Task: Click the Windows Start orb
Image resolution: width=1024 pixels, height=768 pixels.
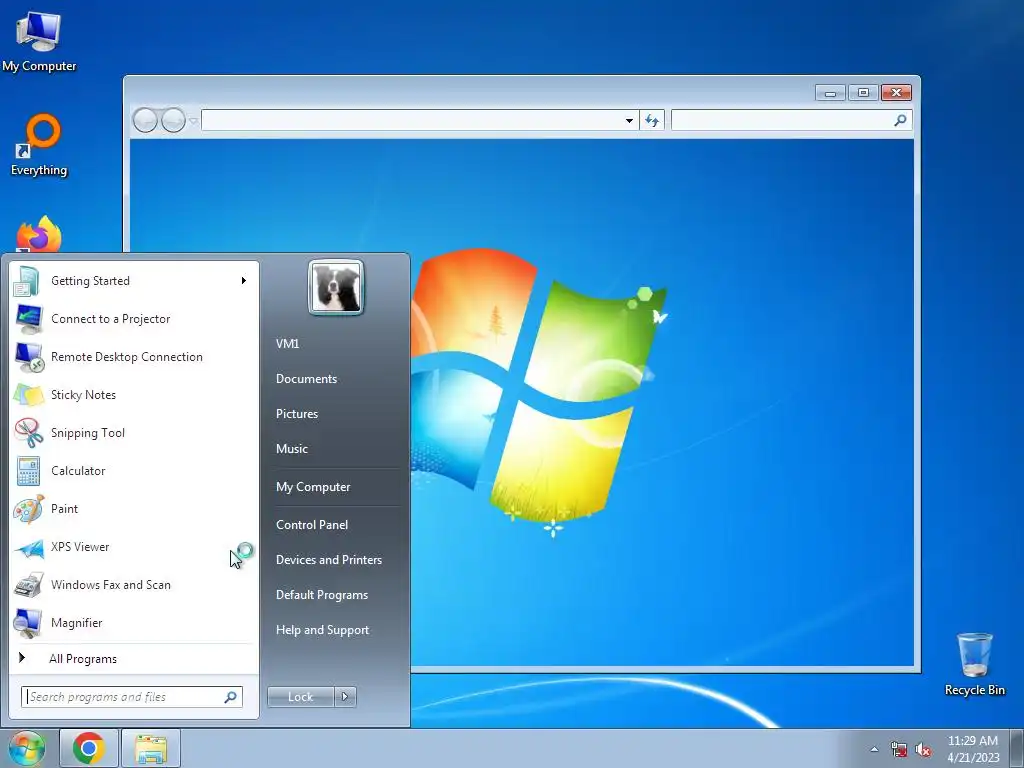Action: click(26, 748)
